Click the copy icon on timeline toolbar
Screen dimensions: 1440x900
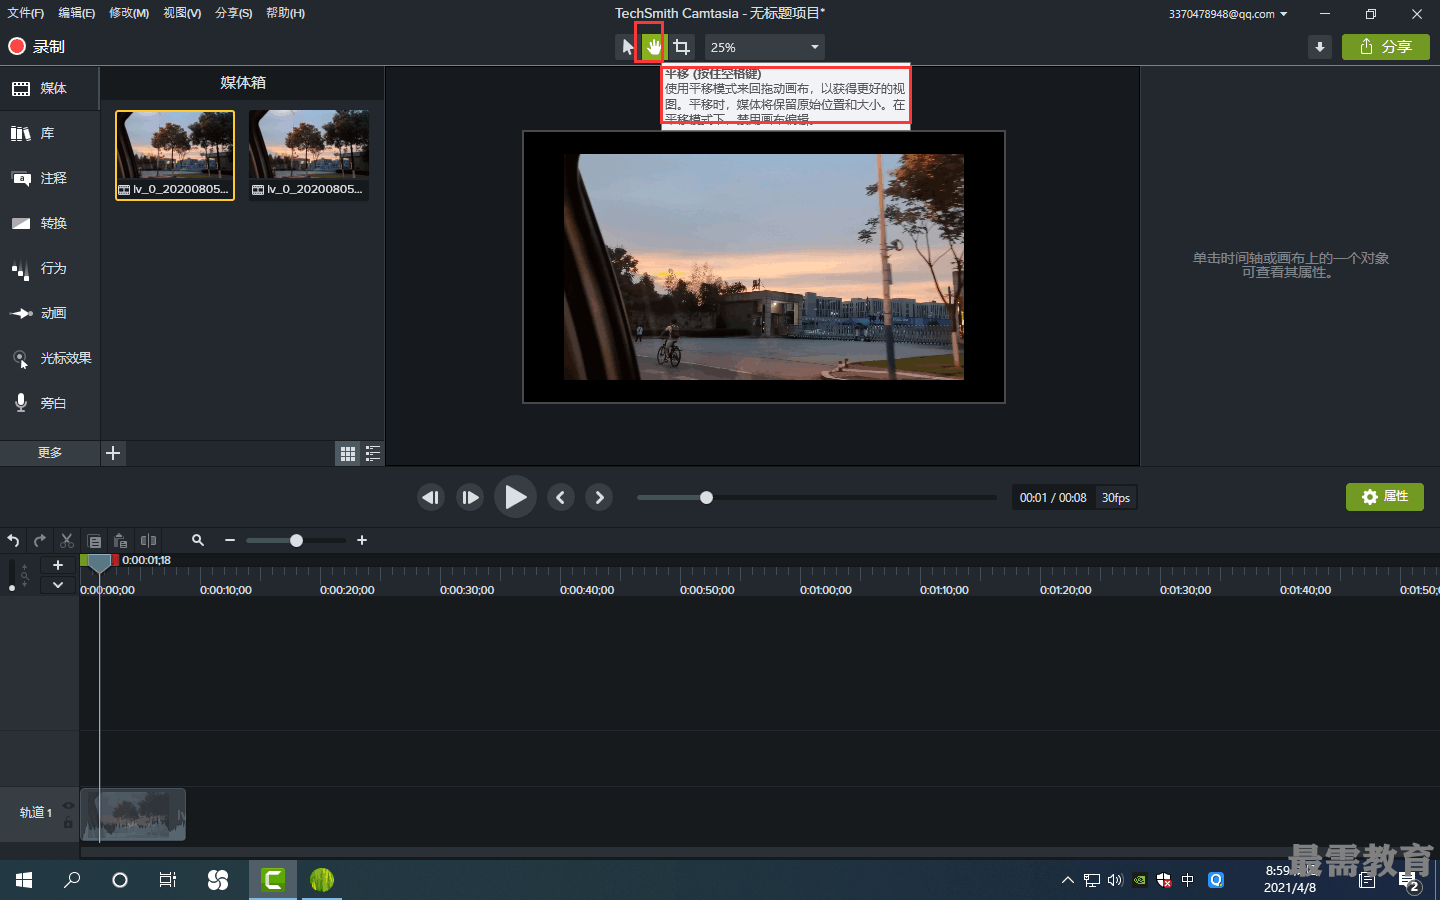pyautogui.click(x=94, y=541)
